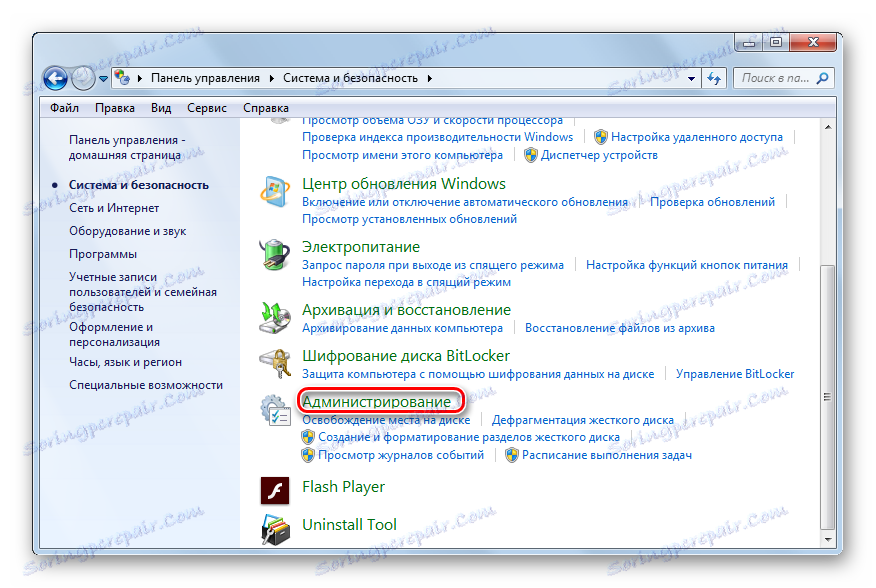Click the scrollbar down arrow
Screen dimensions: 876x588
[x=828, y=539]
